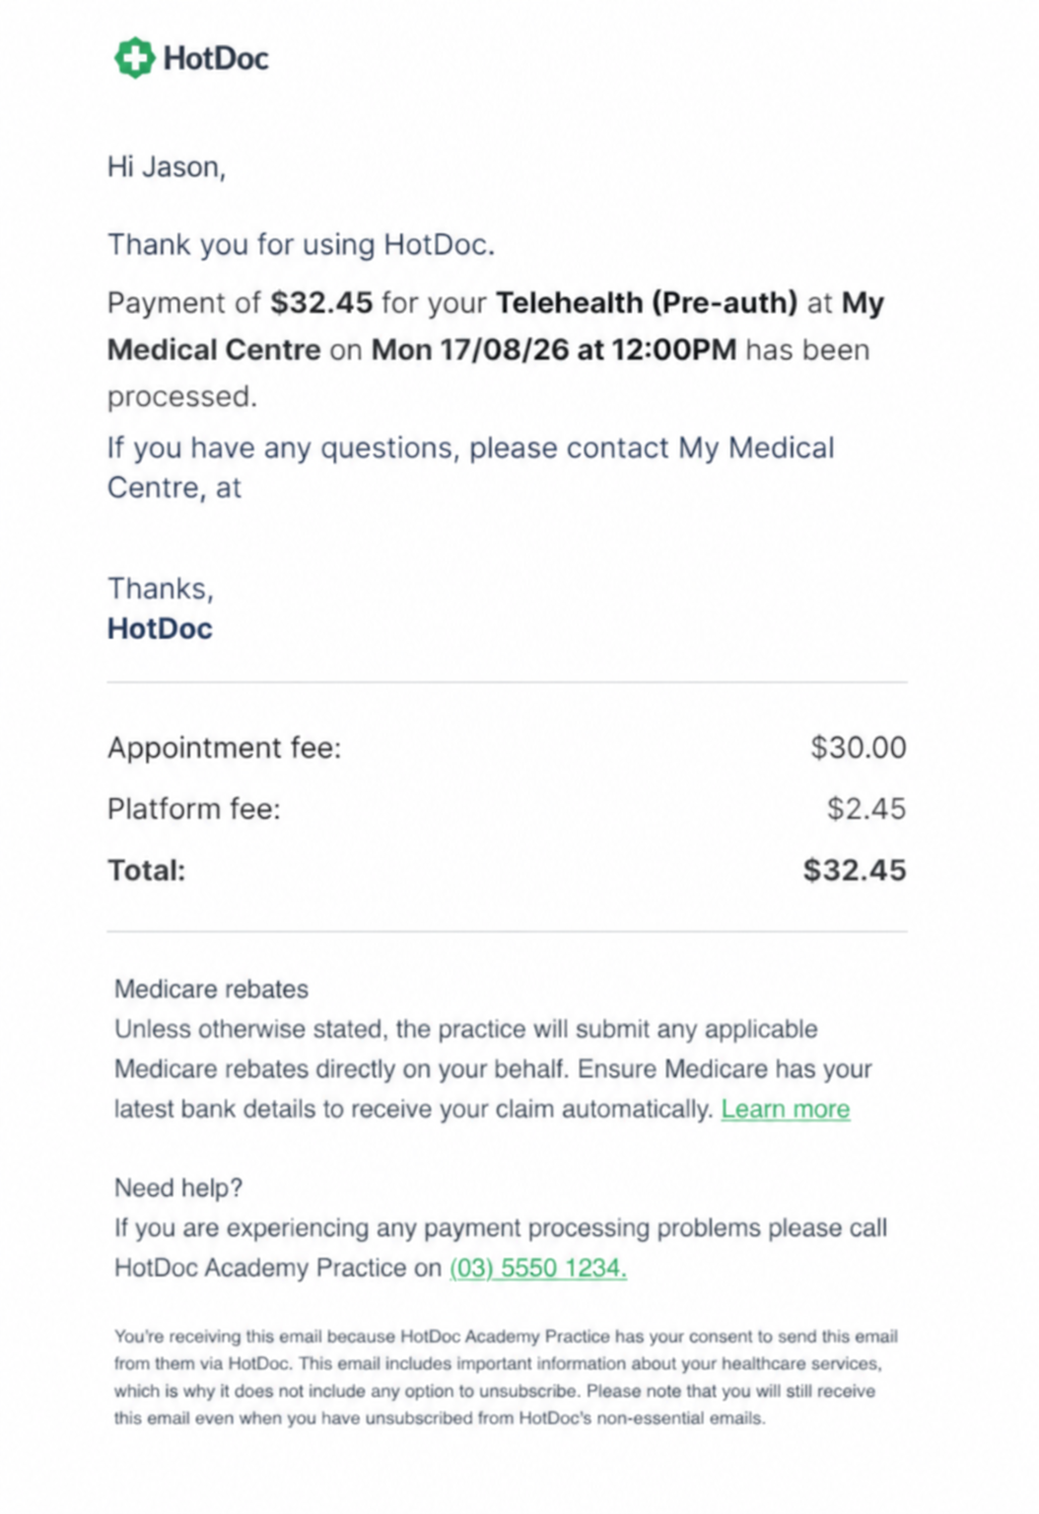The height and width of the screenshot is (1514, 1039).
Task: Click the HotDoc signature under Thanks
Action: pyautogui.click(x=160, y=629)
